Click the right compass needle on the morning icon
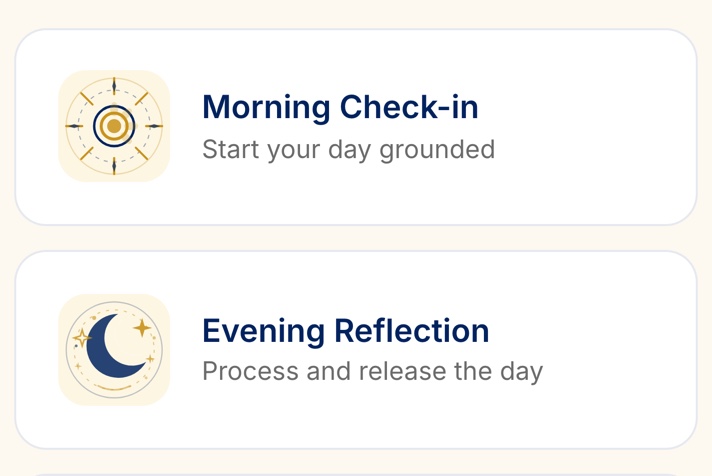Image resolution: width=712 pixels, height=476 pixels. pyautogui.click(x=154, y=126)
